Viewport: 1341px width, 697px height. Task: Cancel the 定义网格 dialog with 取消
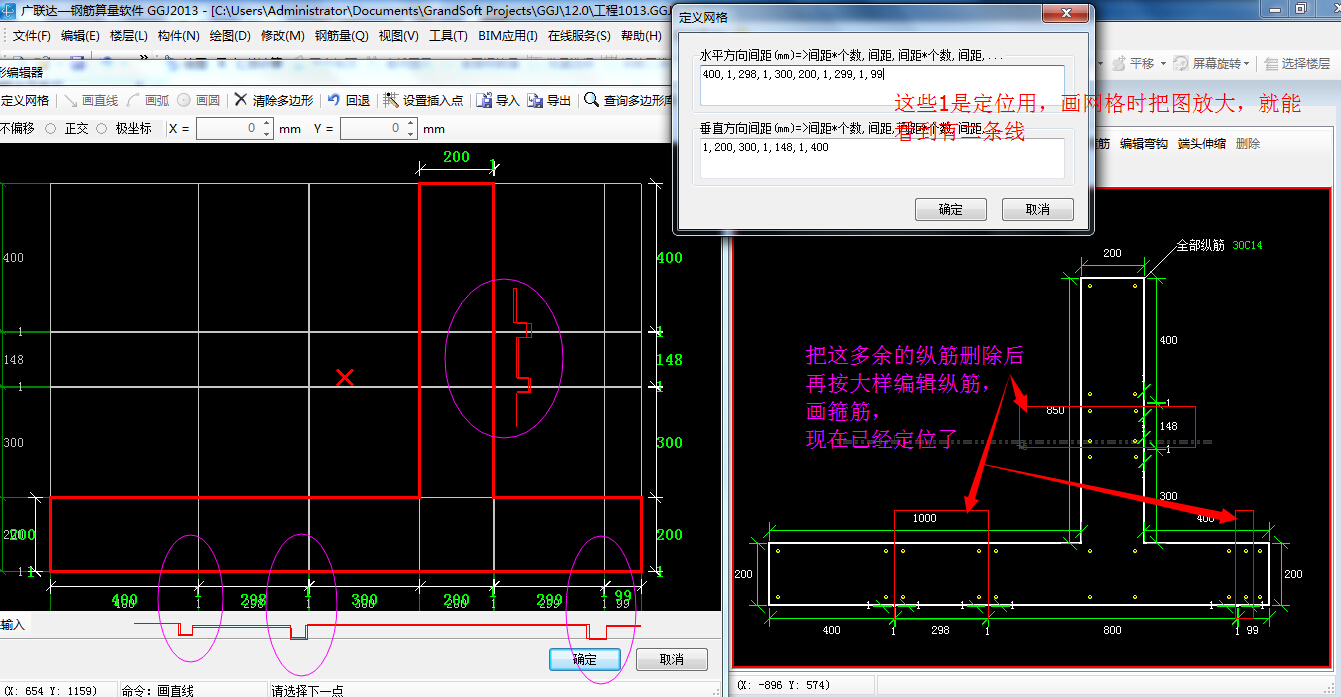1038,209
